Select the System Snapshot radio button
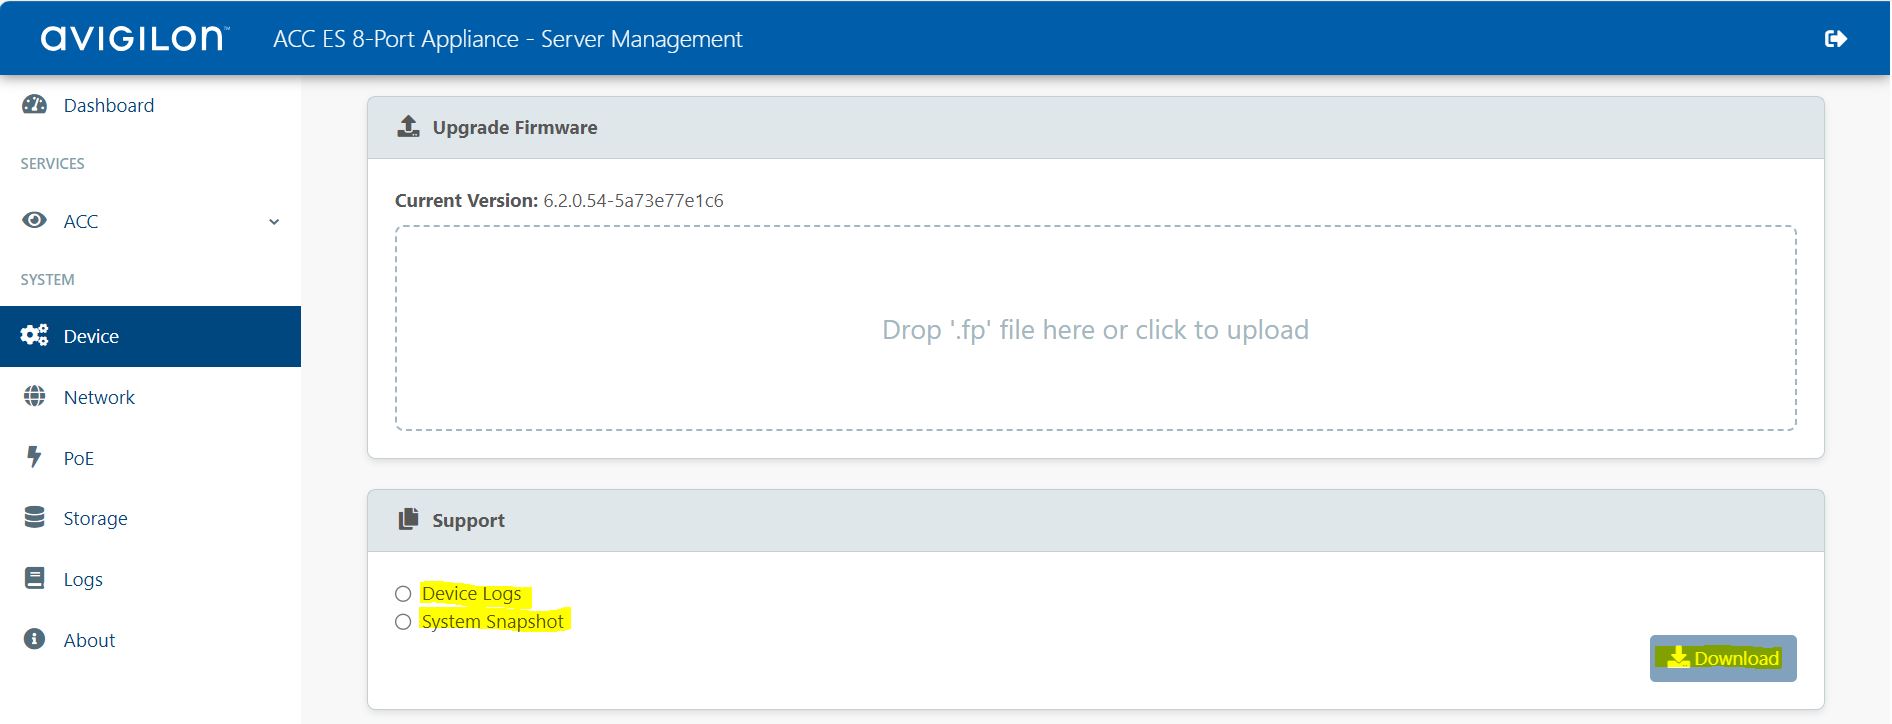Screen dimensions: 1892x724 pyautogui.click(x=403, y=622)
